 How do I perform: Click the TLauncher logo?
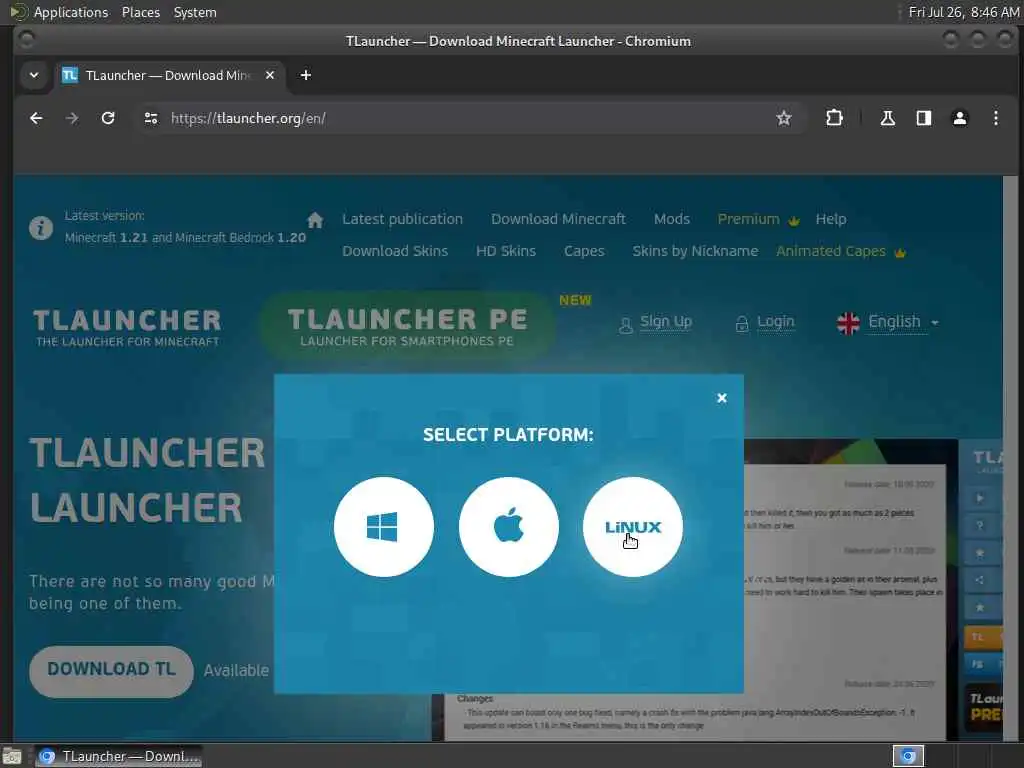pos(127,327)
